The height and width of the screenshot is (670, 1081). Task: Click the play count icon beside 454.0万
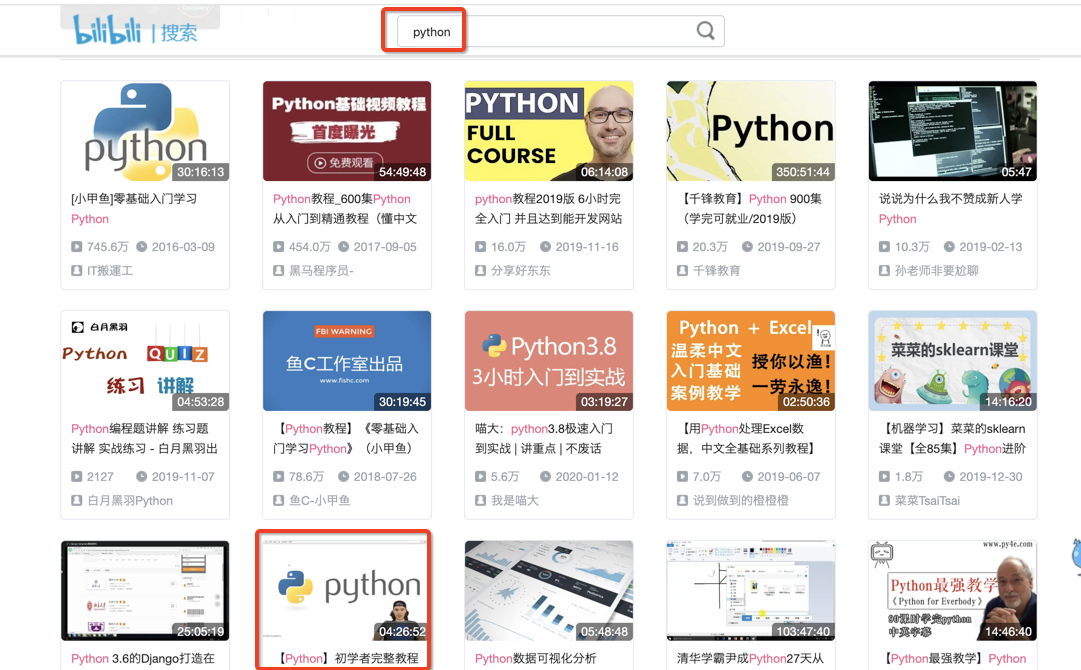pos(279,247)
